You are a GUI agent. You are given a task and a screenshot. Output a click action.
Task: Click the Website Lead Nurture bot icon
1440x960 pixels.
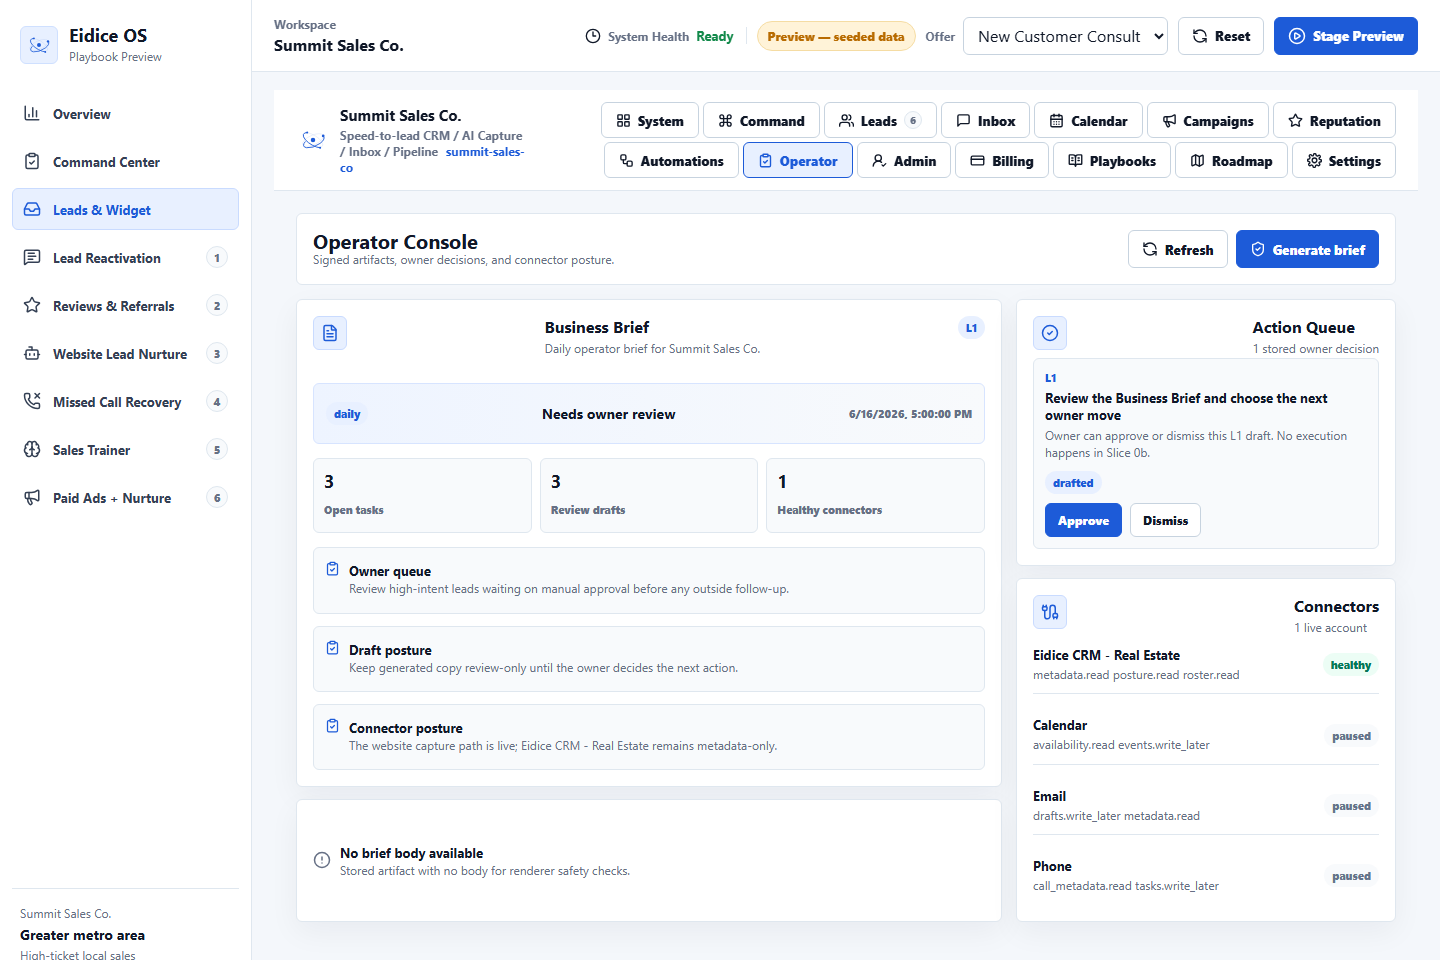point(32,353)
